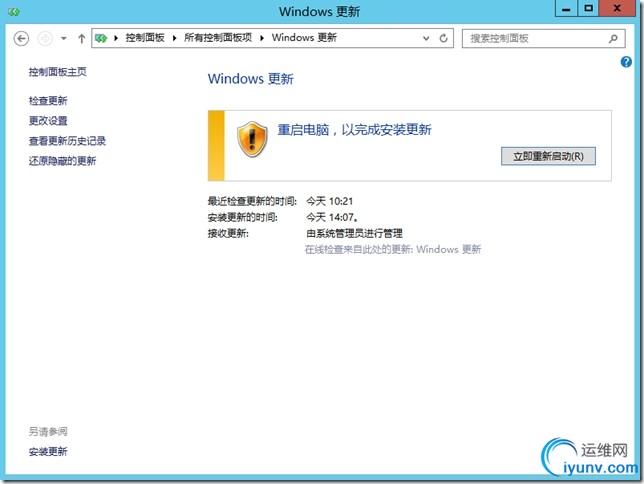Image resolution: width=644 pixels, height=484 pixels.
Task: Click the Windows Update icon in address bar
Action: point(101,38)
